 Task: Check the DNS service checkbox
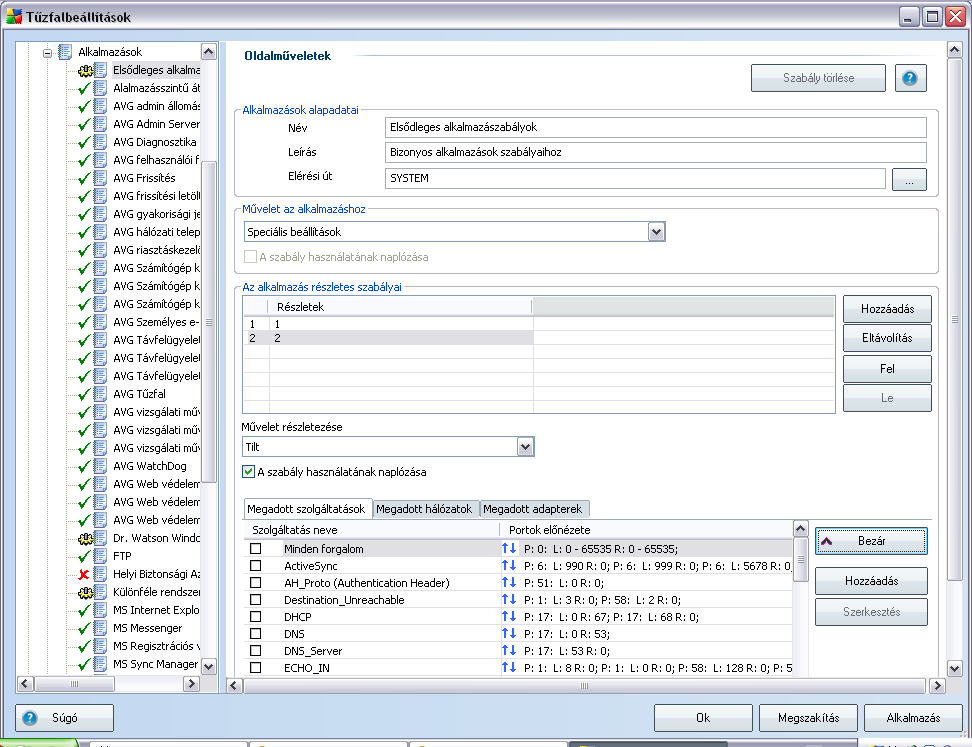[255, 634]
